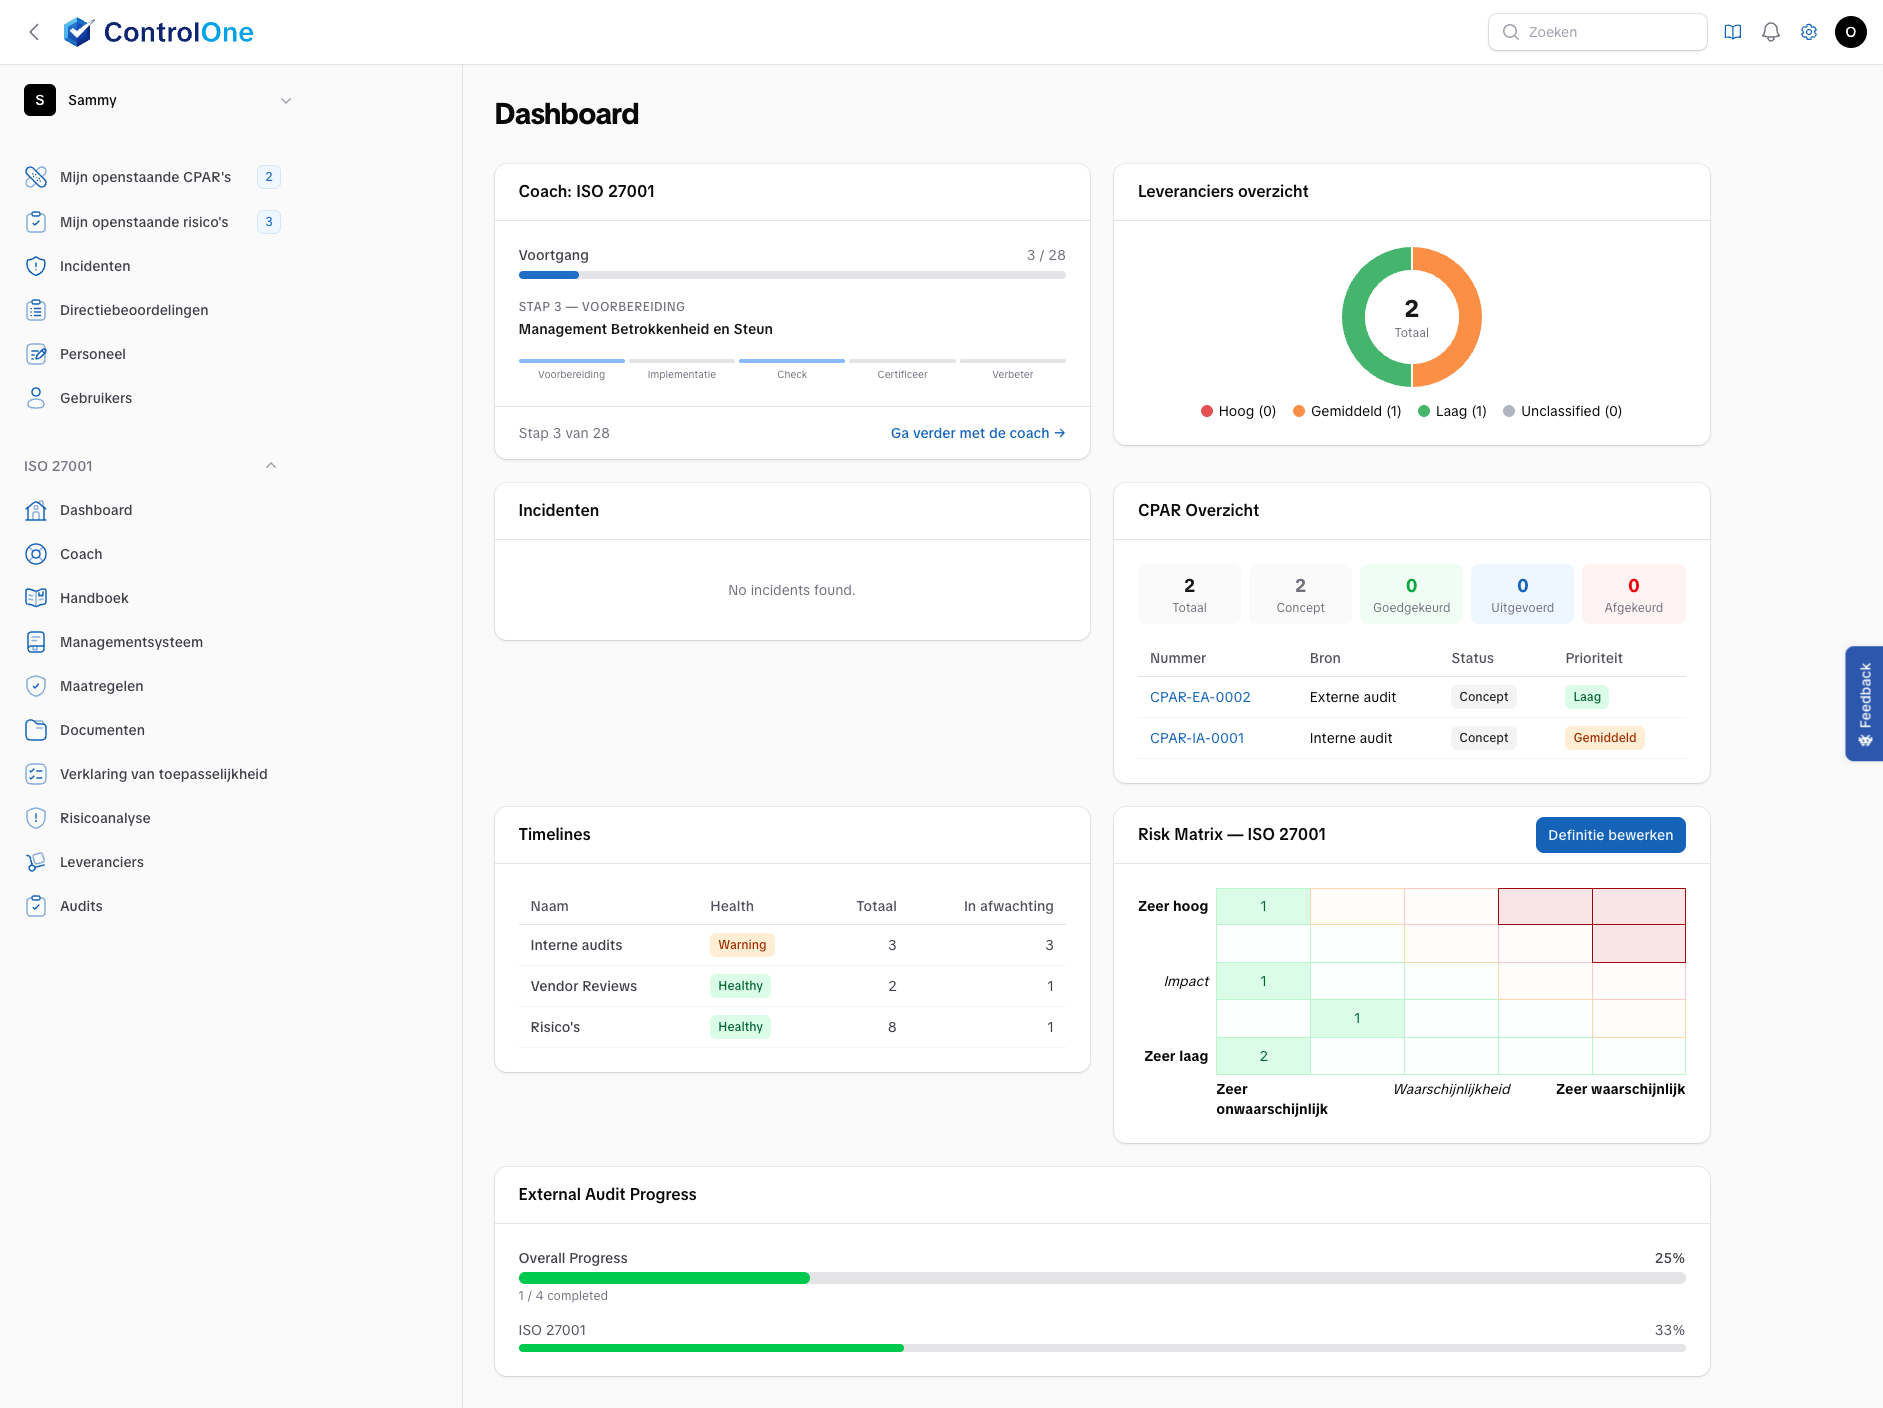Viewport: 1883px width, 1408px height.
Task: Select the Handboek icon
Action: 36,598
